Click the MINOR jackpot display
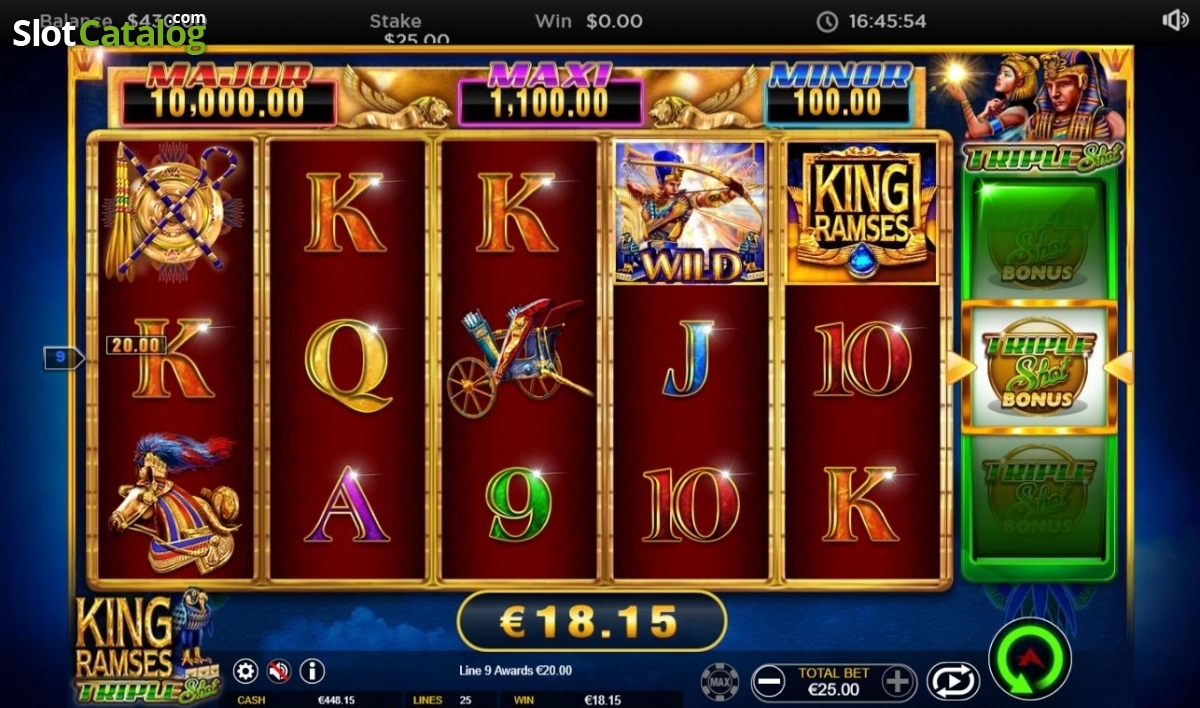1200x708 pixels. pos(840,92)
